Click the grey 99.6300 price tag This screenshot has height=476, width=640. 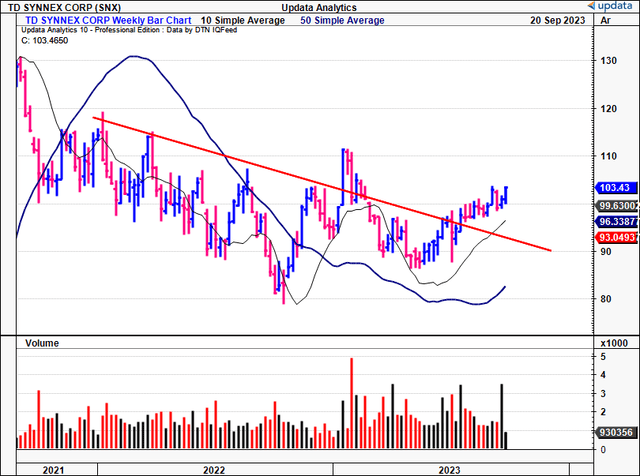[616, 205]
